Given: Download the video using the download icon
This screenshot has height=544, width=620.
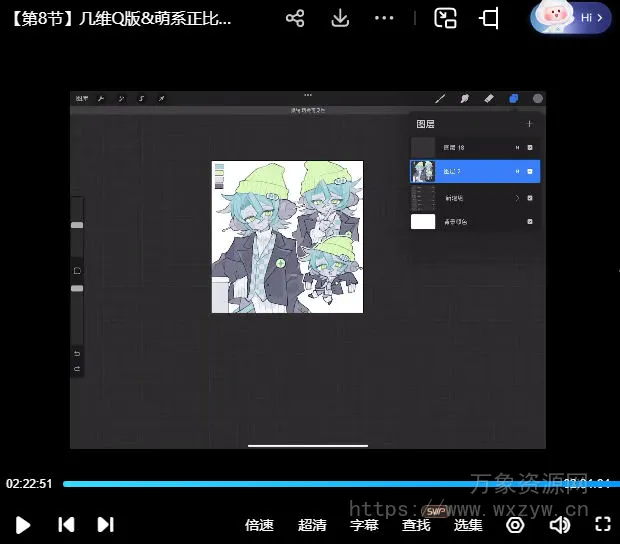Looking at the screenshot, I should tap(340, 18).
